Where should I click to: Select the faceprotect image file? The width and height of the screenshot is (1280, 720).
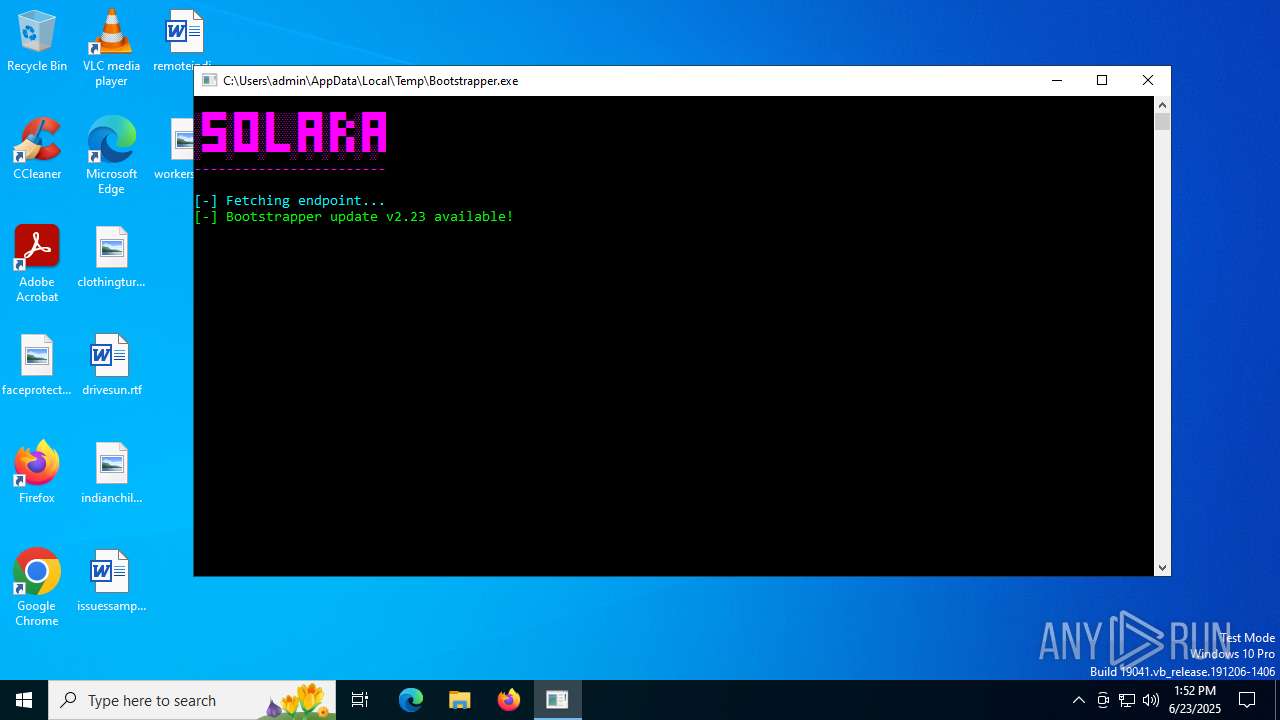point(37,364)
